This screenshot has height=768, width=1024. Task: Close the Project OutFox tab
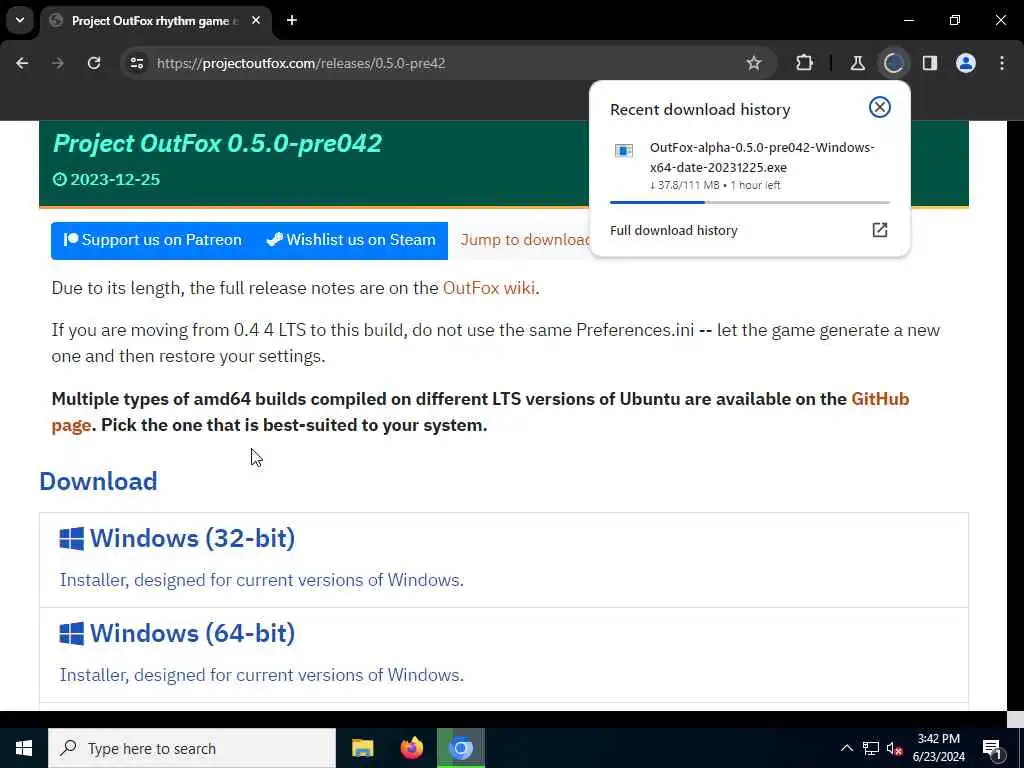tap(256, 20)
